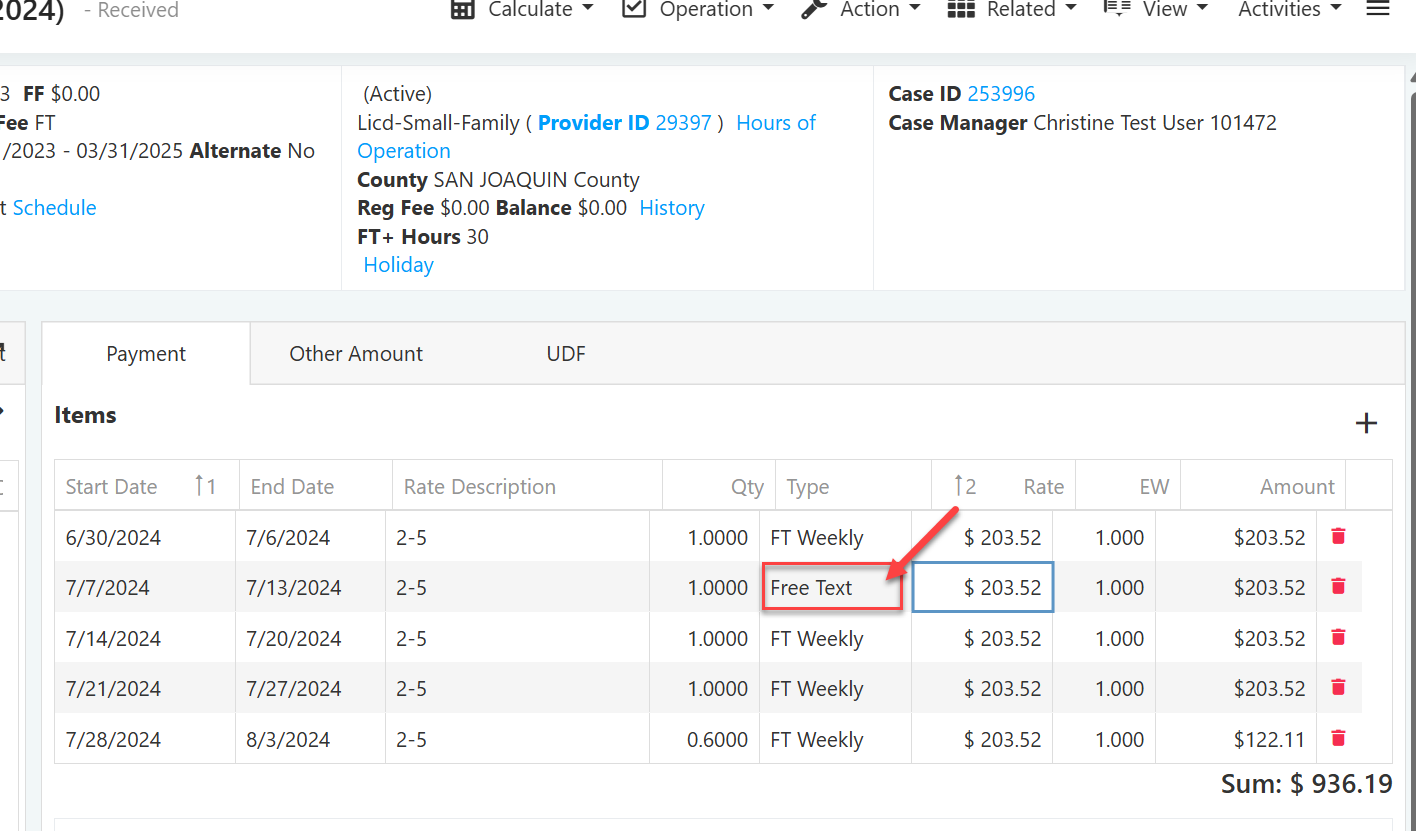Viewport: 1416px width, 831px height.
Task: Open the hamburger menu icon
Action: tap(1377, 10)
